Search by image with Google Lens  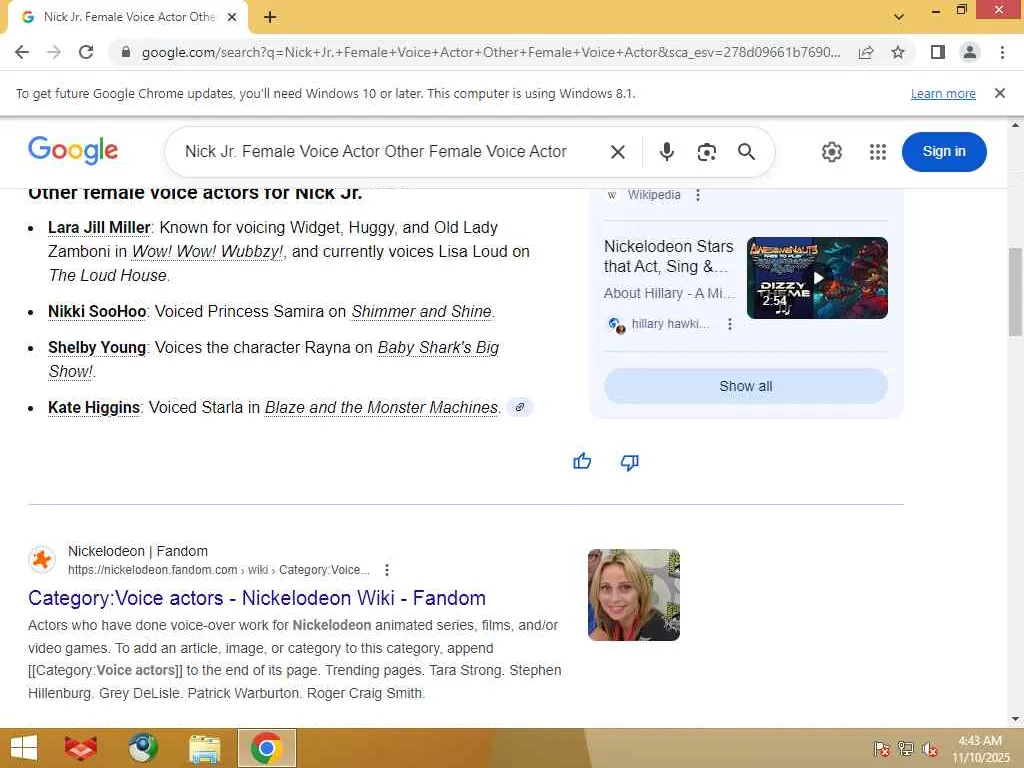pos(707,152)
